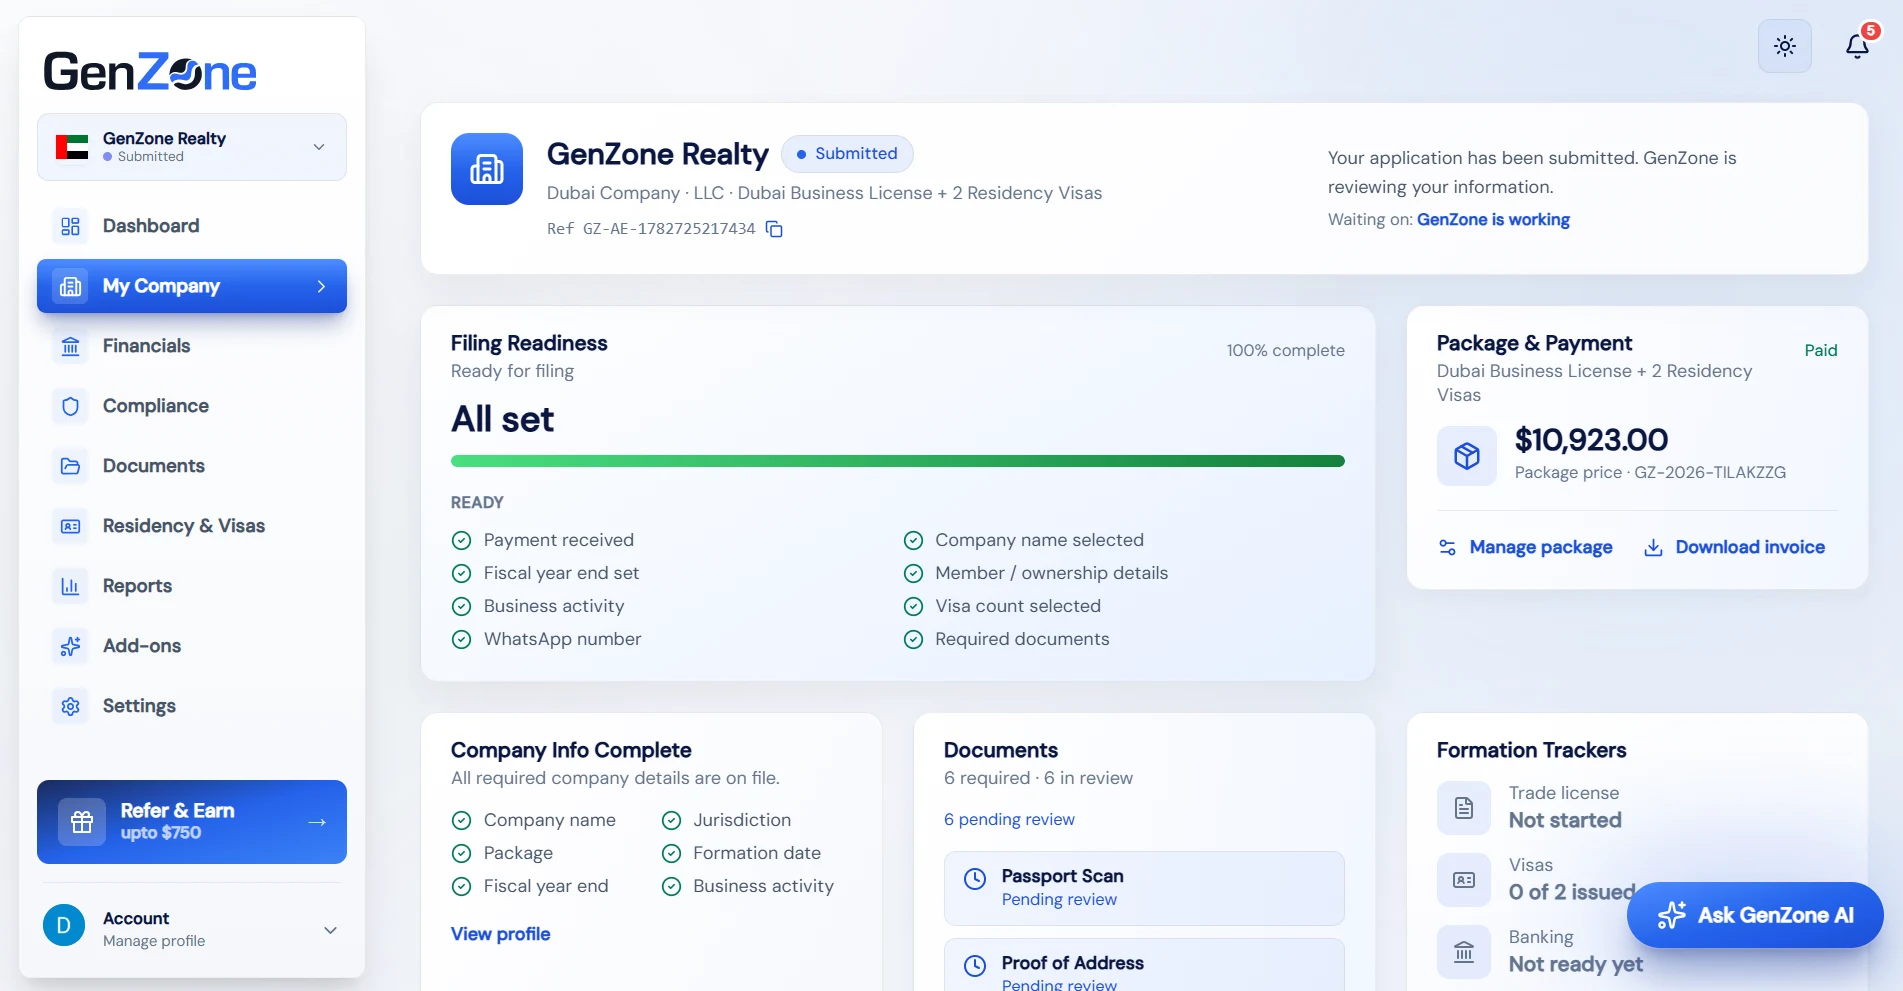Image resolution: width=1903 pixels, height=991 pixels.
Task: Click the My Company building icon in sidebar
Action: coord(70,286)
